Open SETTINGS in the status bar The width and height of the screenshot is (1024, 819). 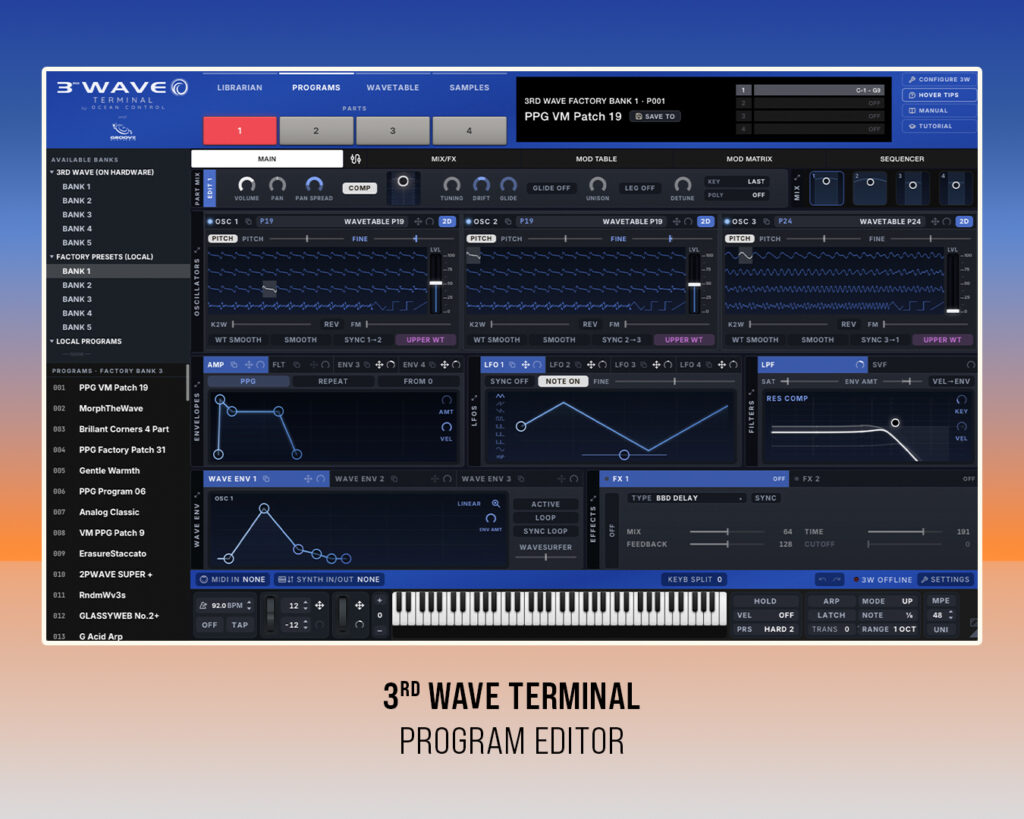(x=945, y=579)
